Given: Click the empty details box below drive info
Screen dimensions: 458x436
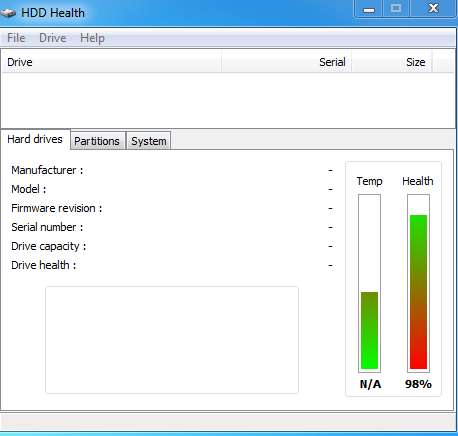Looking at the screenshot, I should point(172,340).
